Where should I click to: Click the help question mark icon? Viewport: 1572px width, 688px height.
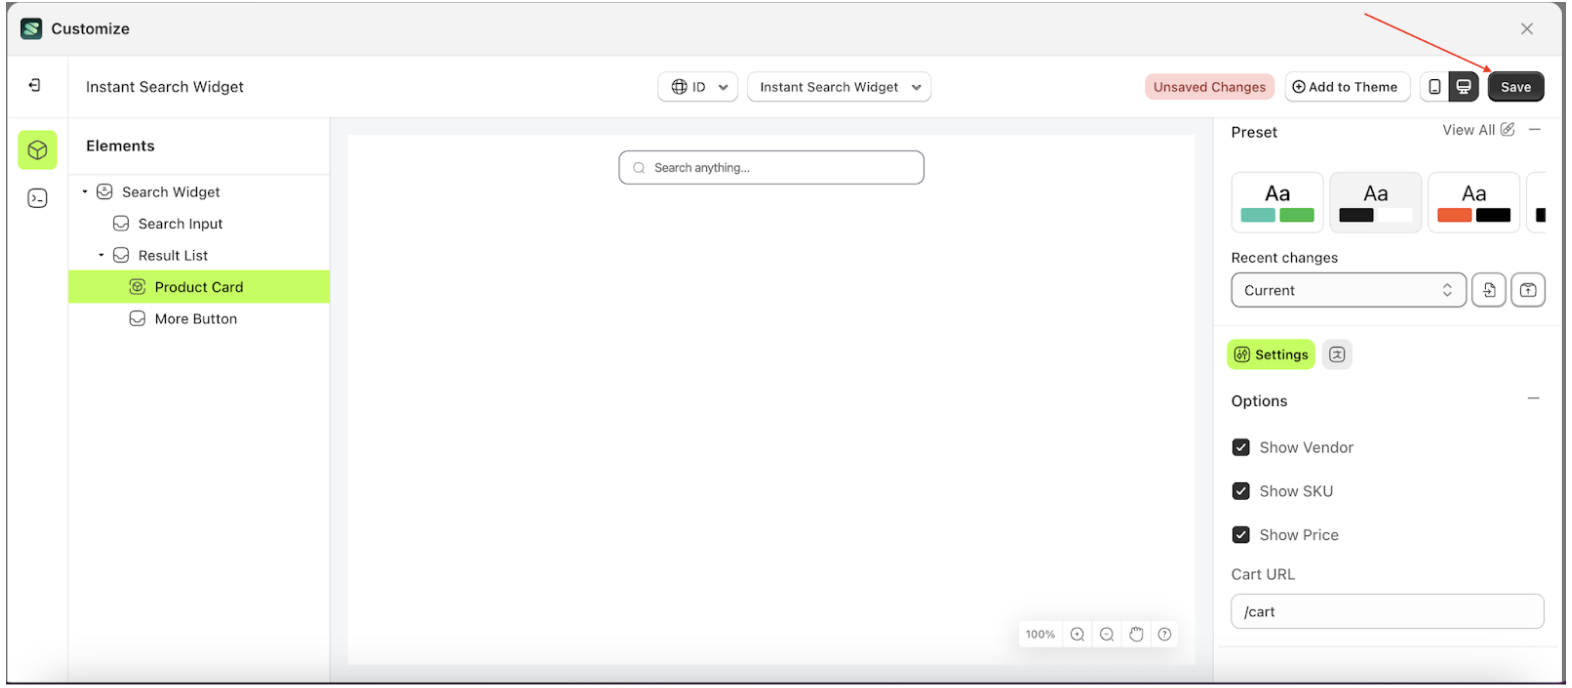click(x=1164, y=634)
